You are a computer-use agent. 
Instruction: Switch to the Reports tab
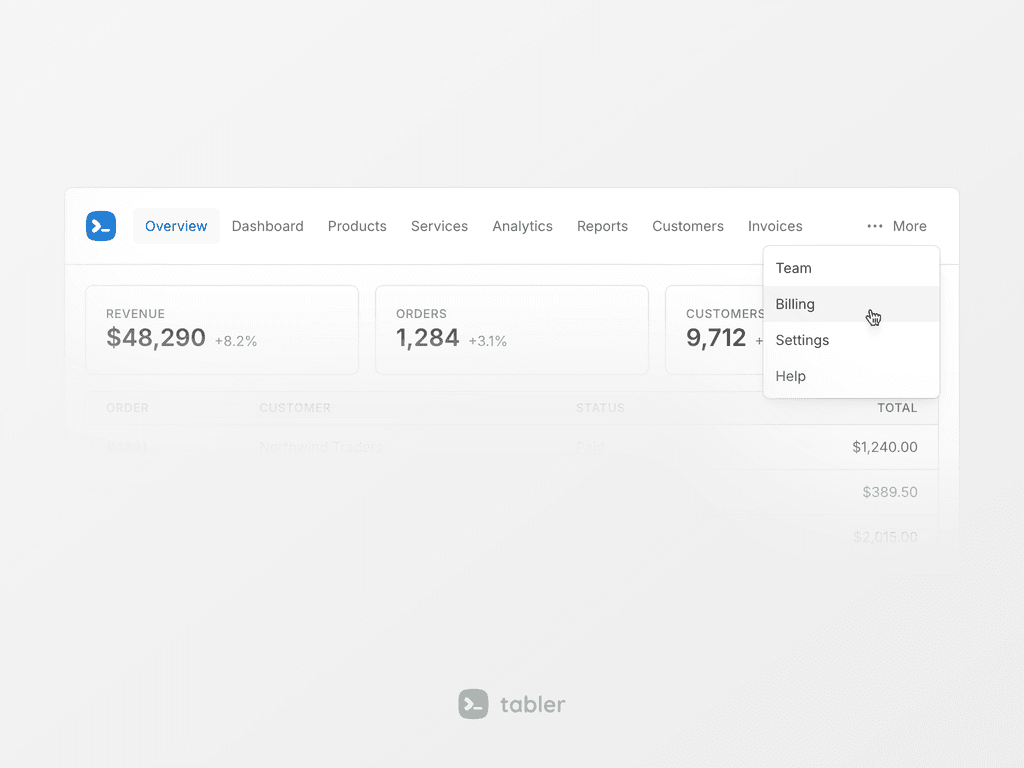click(x=602, y=226)
